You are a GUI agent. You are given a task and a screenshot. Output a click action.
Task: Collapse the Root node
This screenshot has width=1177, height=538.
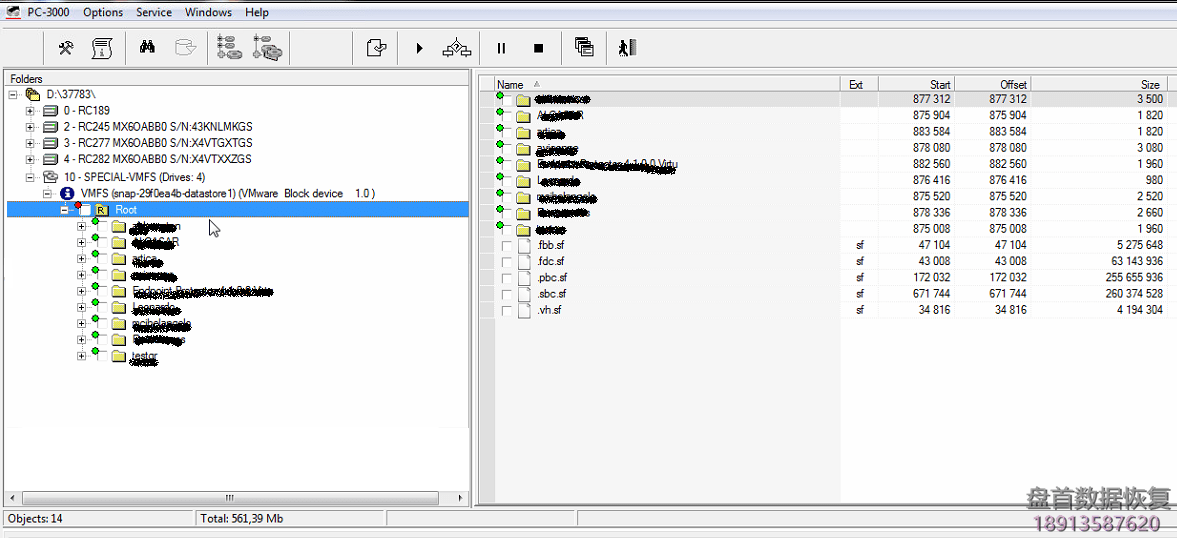click(65, 210)
